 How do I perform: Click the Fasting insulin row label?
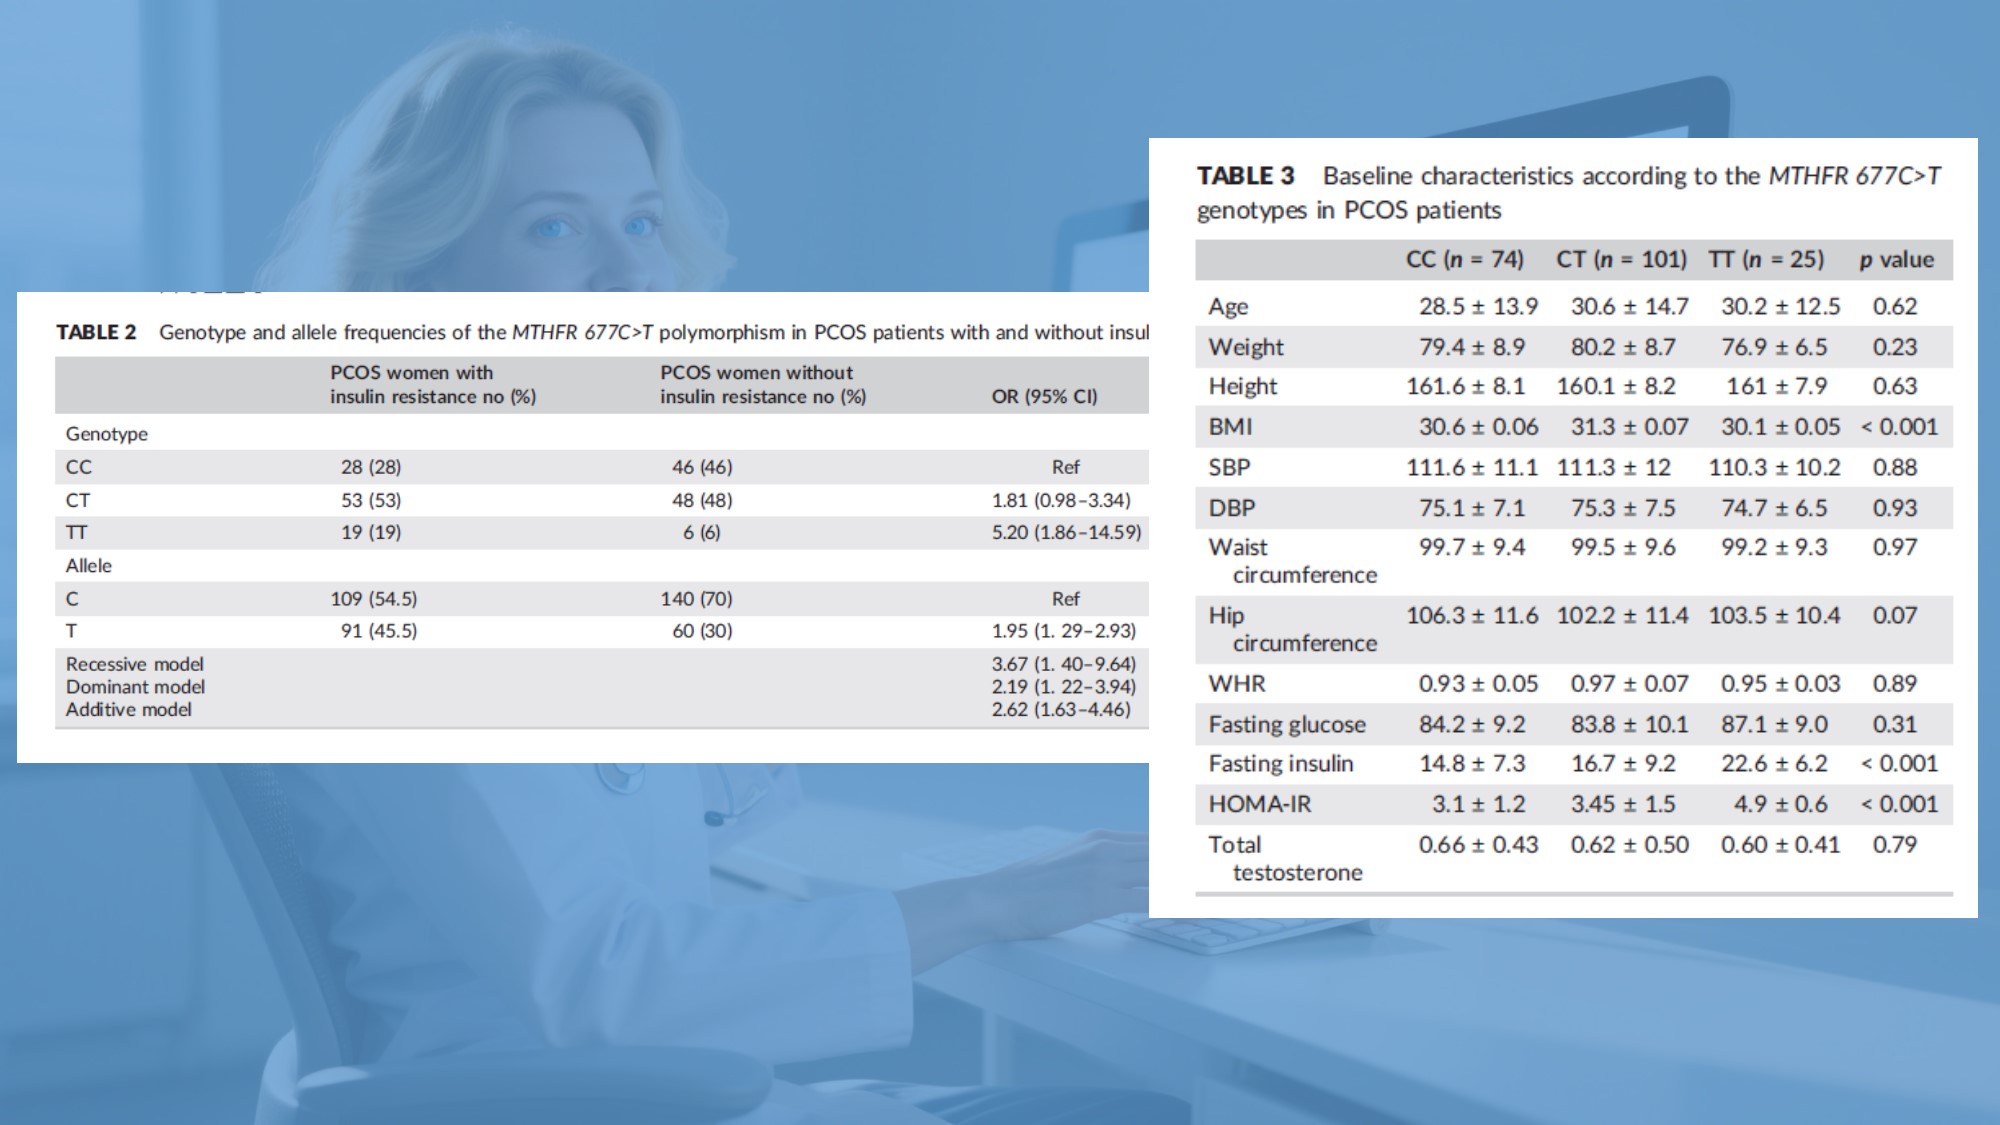1280,764
